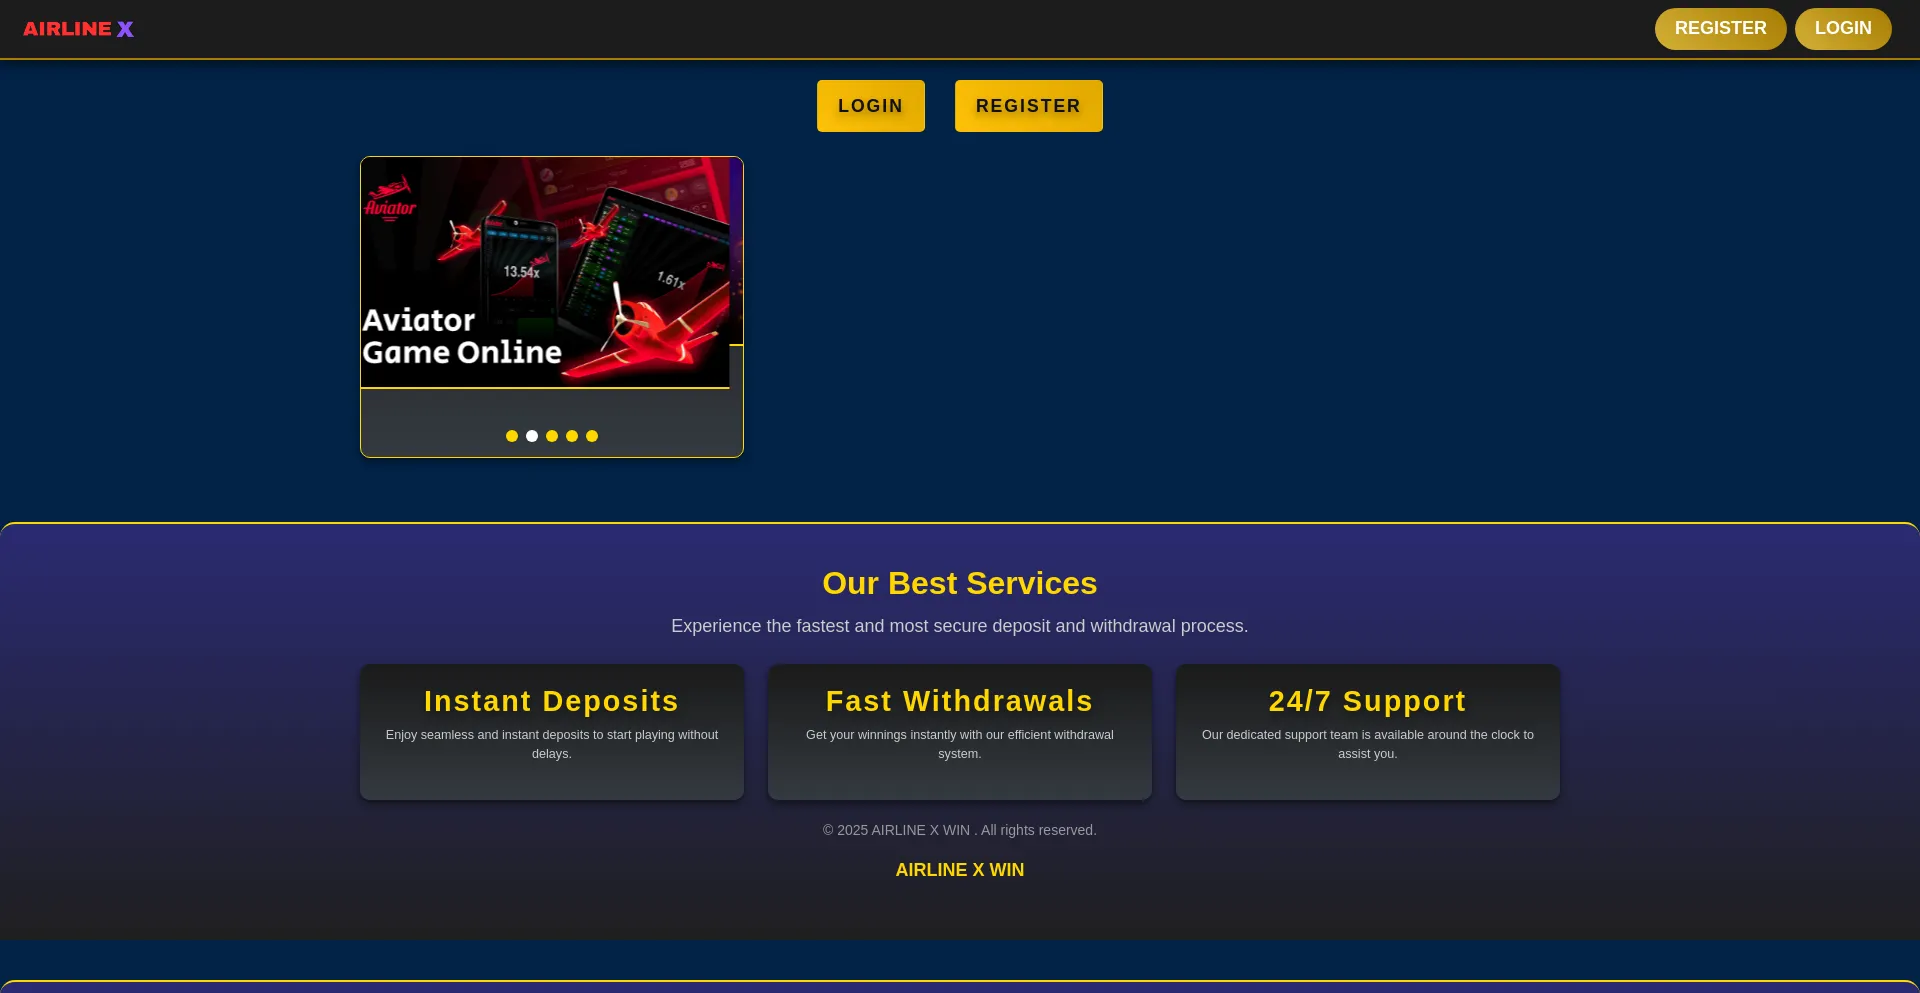Select the first carousel dot
This screenshot has height=993, width=1920.
tap(512, 436)
